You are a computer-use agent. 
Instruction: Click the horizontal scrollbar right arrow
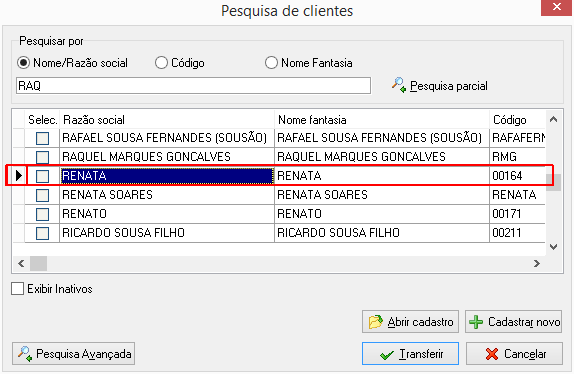click(x=537, y=263)
